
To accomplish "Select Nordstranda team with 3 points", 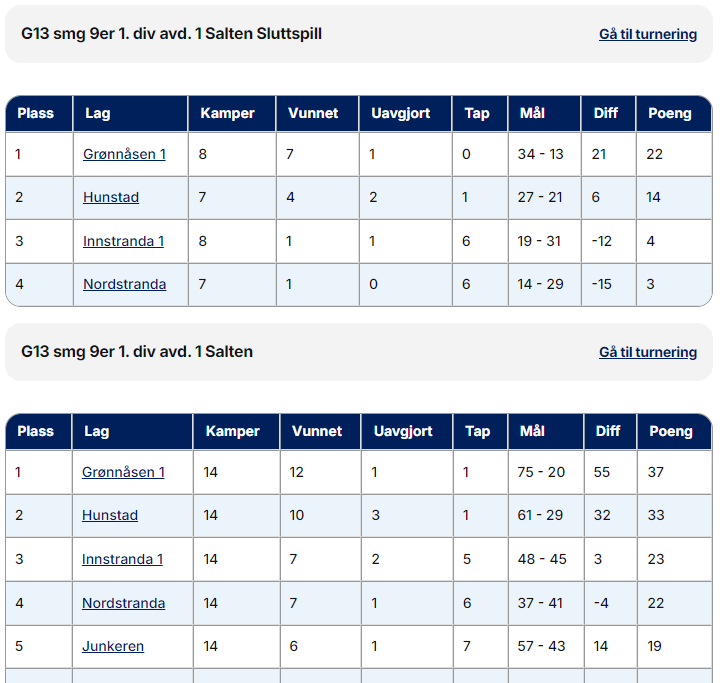I will (124, 284).
